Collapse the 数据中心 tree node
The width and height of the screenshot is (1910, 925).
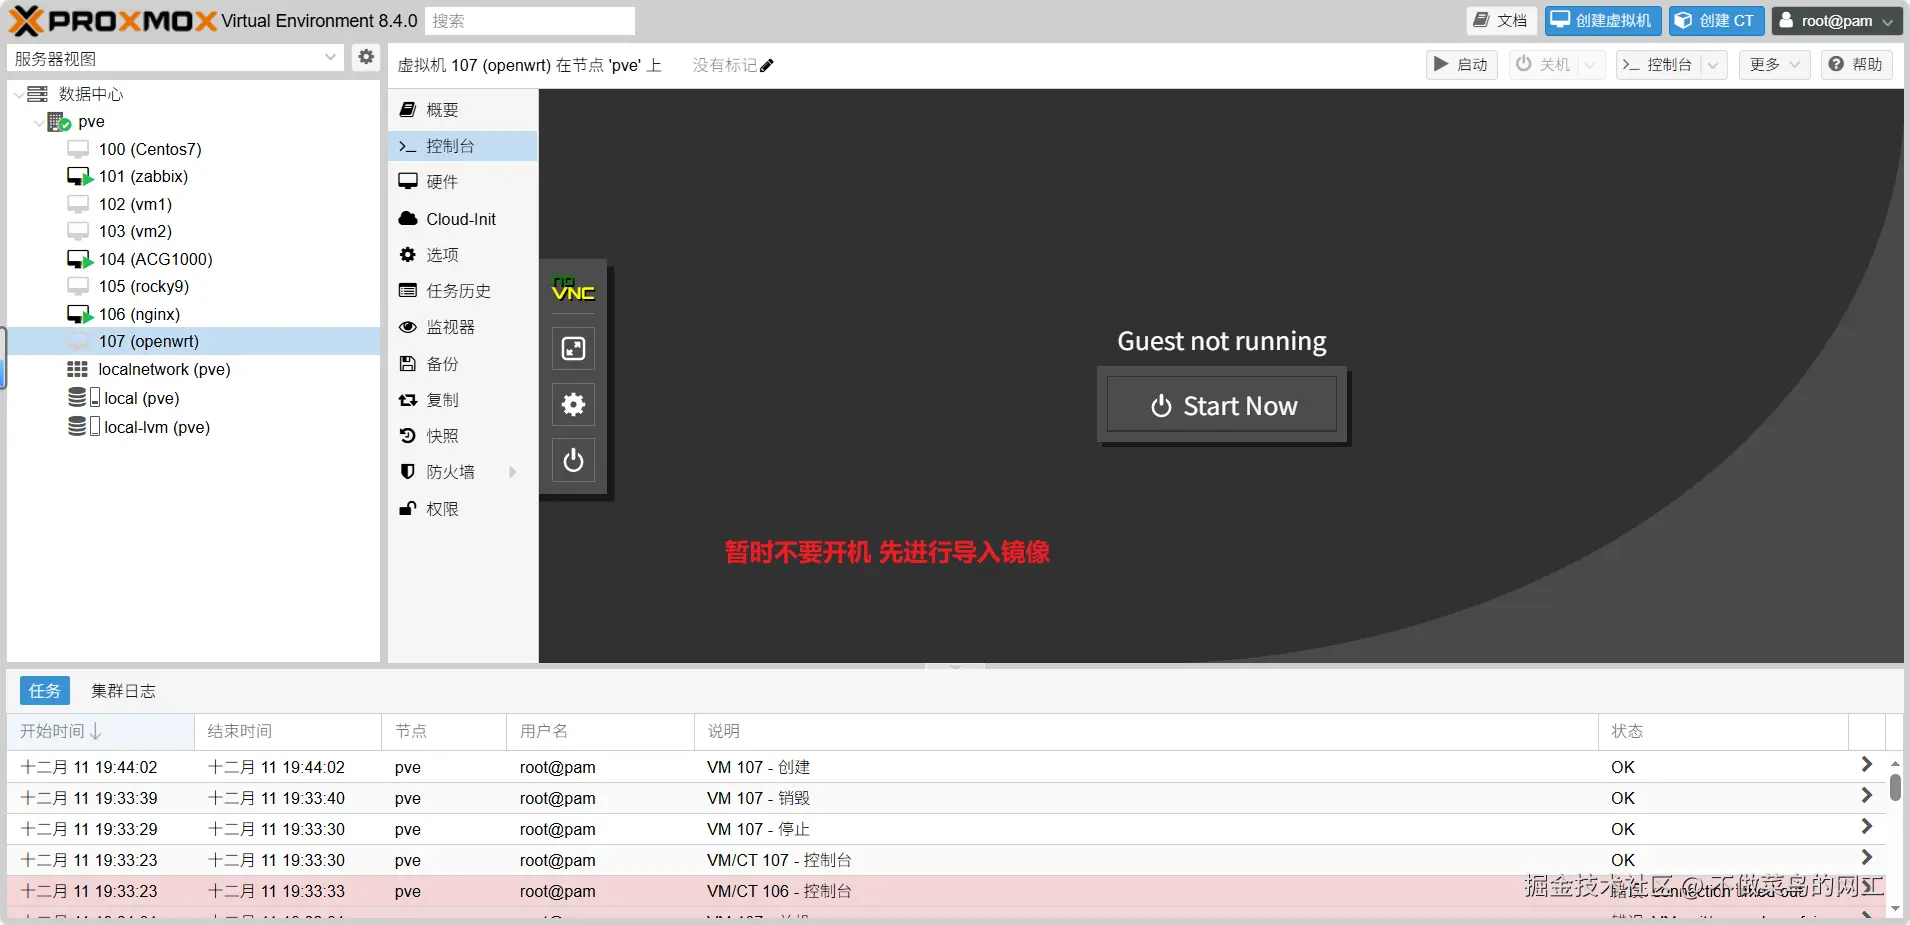tap(19, 94)
